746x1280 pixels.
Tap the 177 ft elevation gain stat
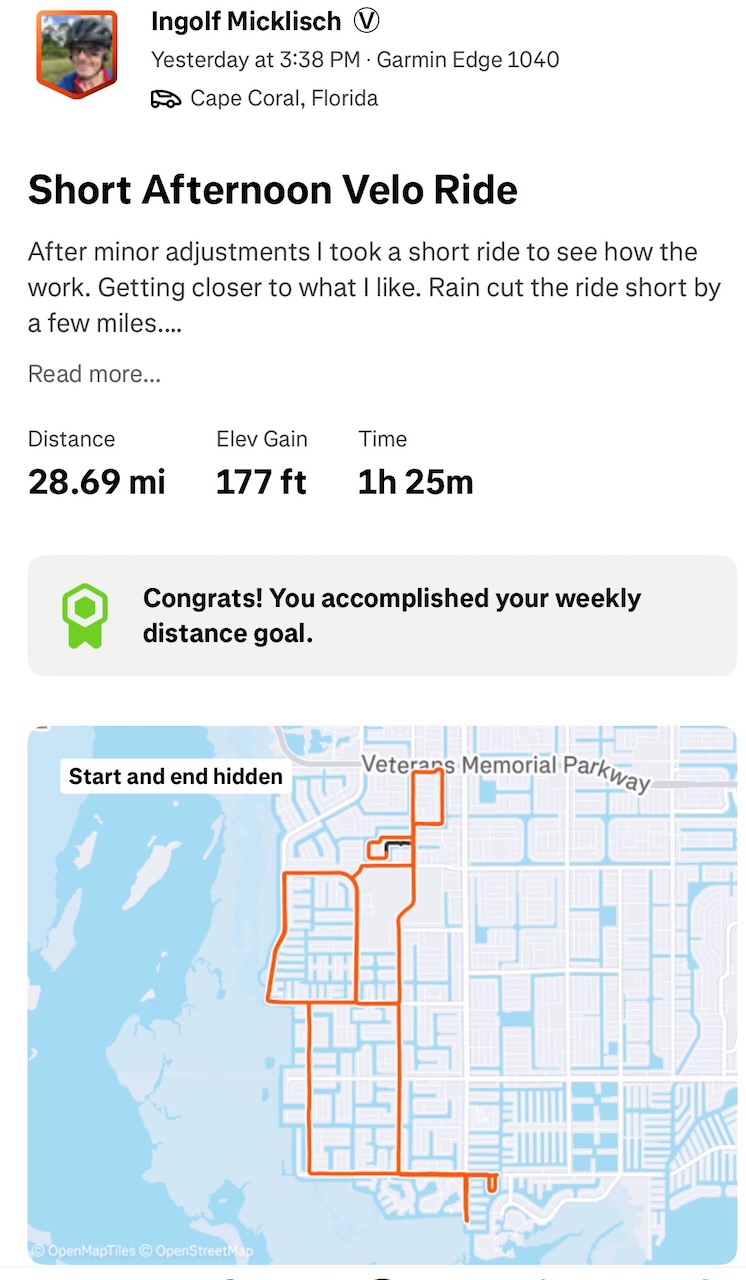[x=261, y=482]
